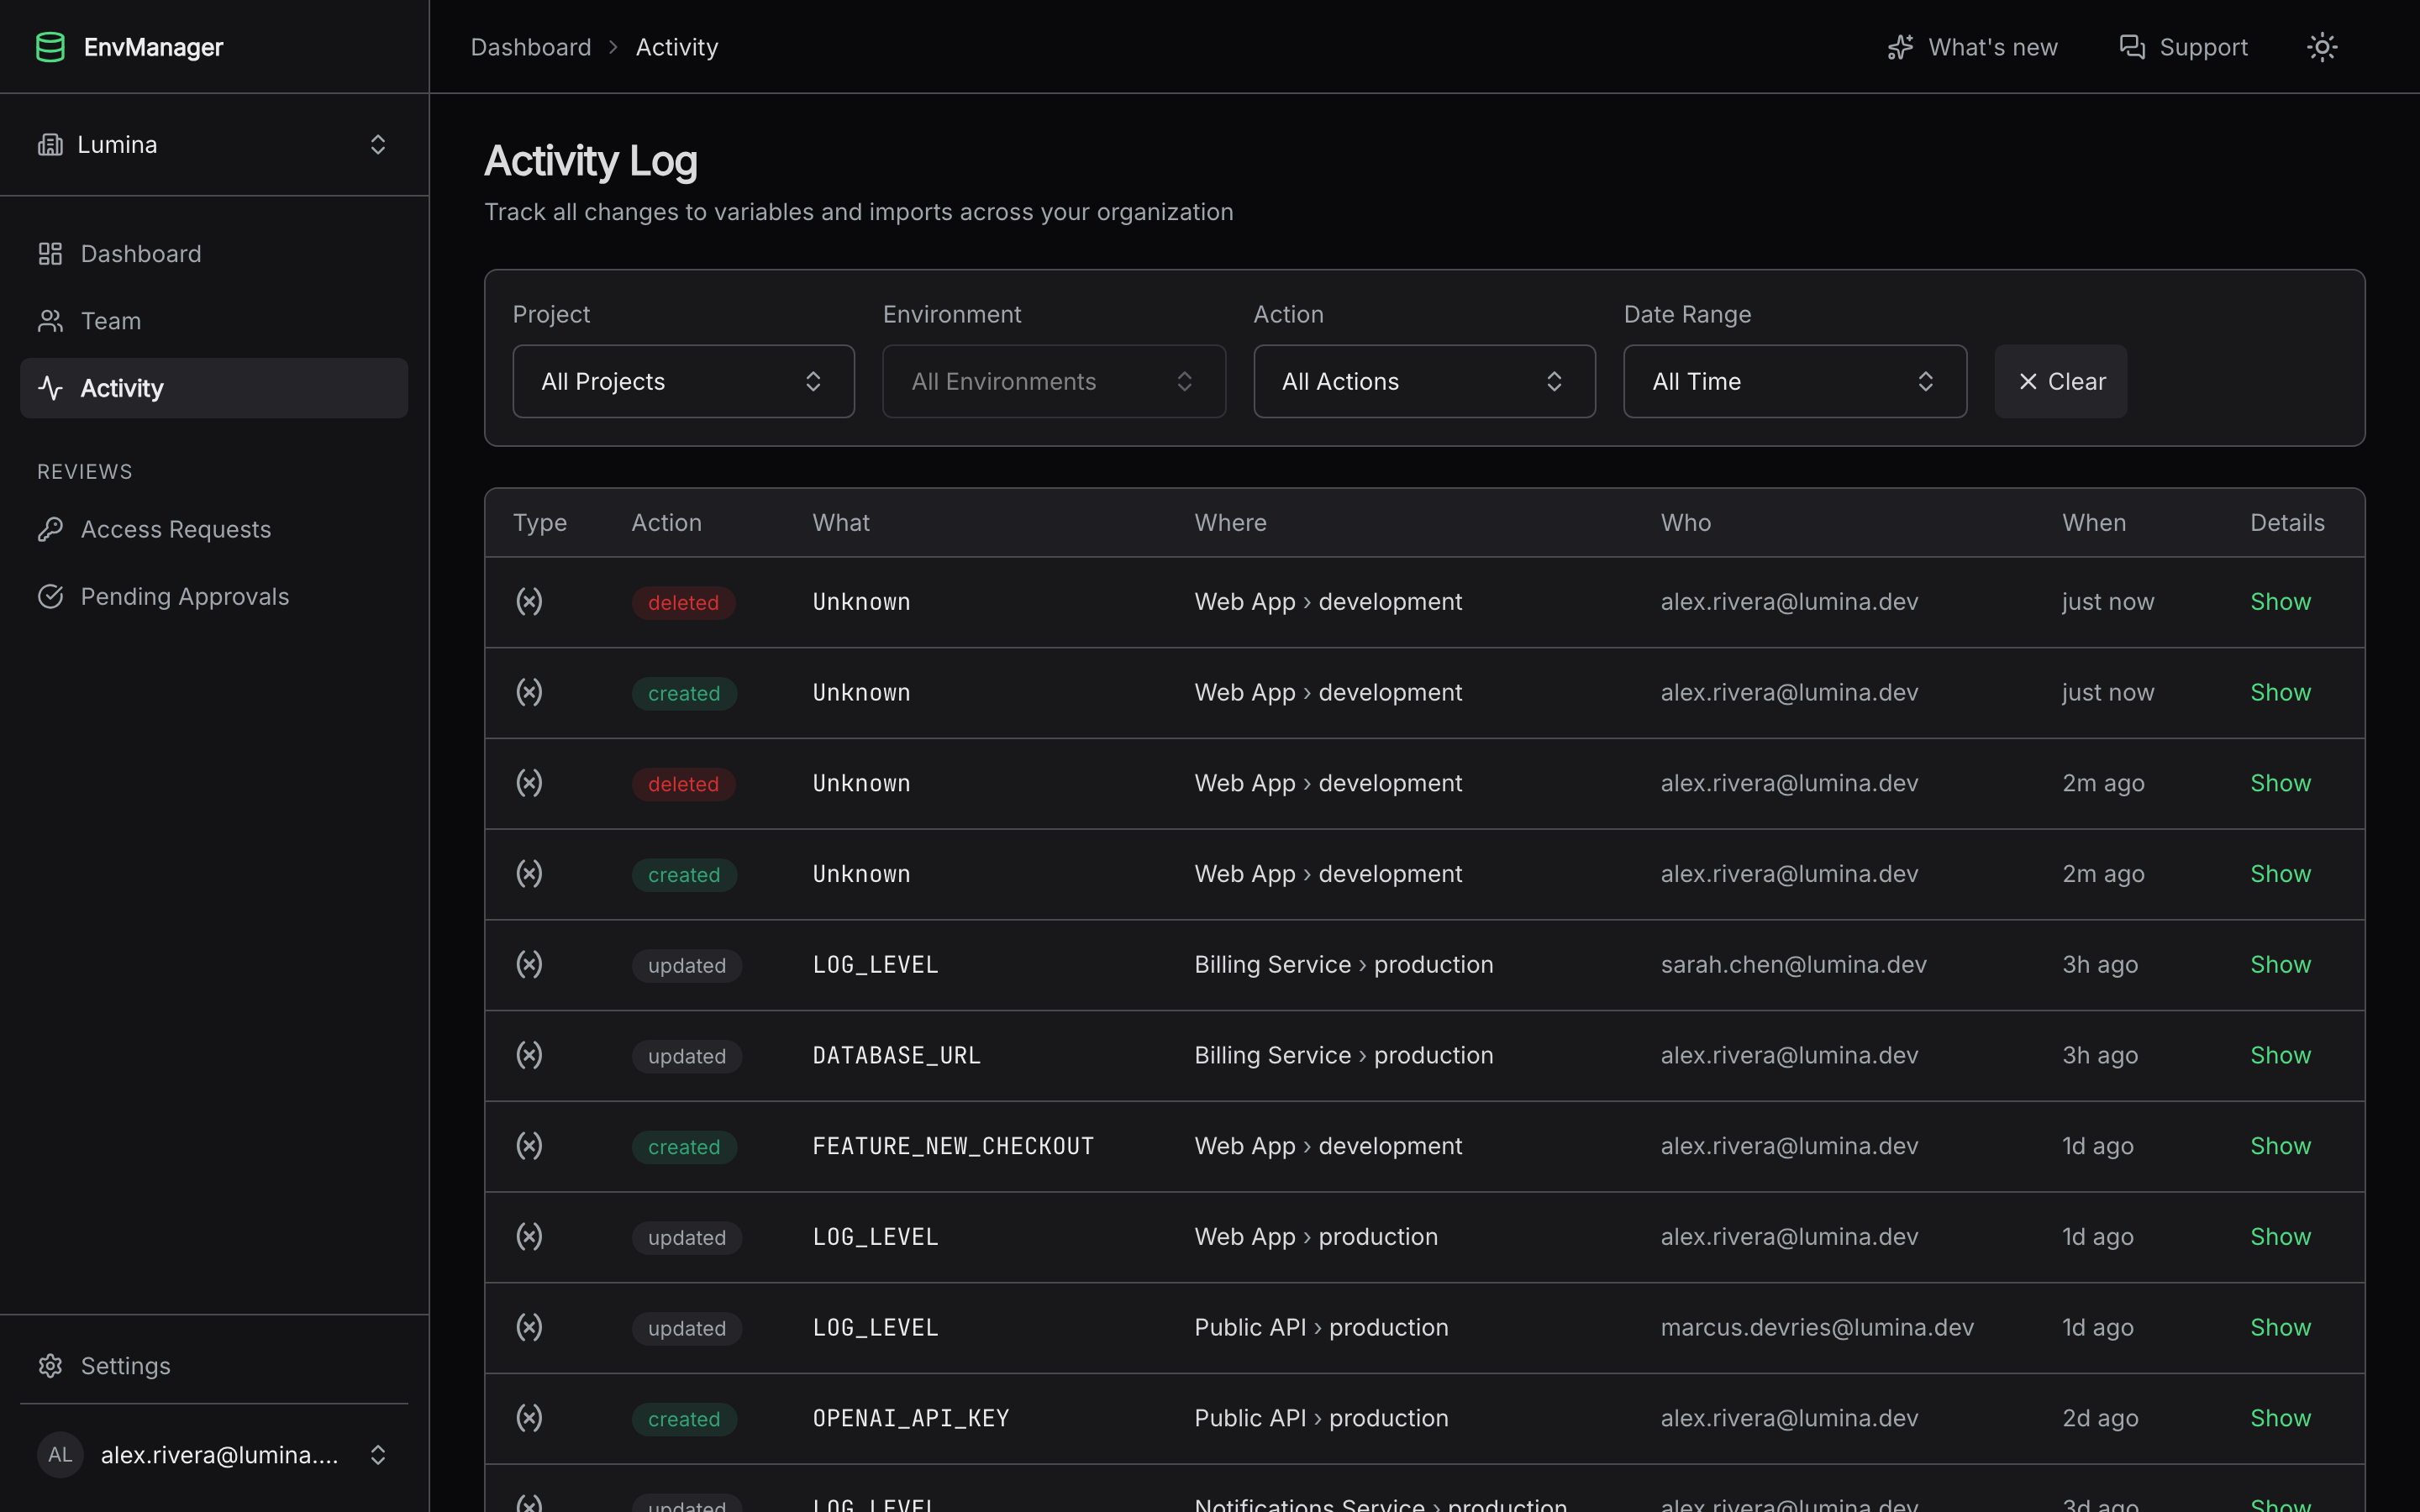The height and width of the screenshot is (1512, 2420).
Task: Click the What's new sparkles icon
Action: 1900,47
